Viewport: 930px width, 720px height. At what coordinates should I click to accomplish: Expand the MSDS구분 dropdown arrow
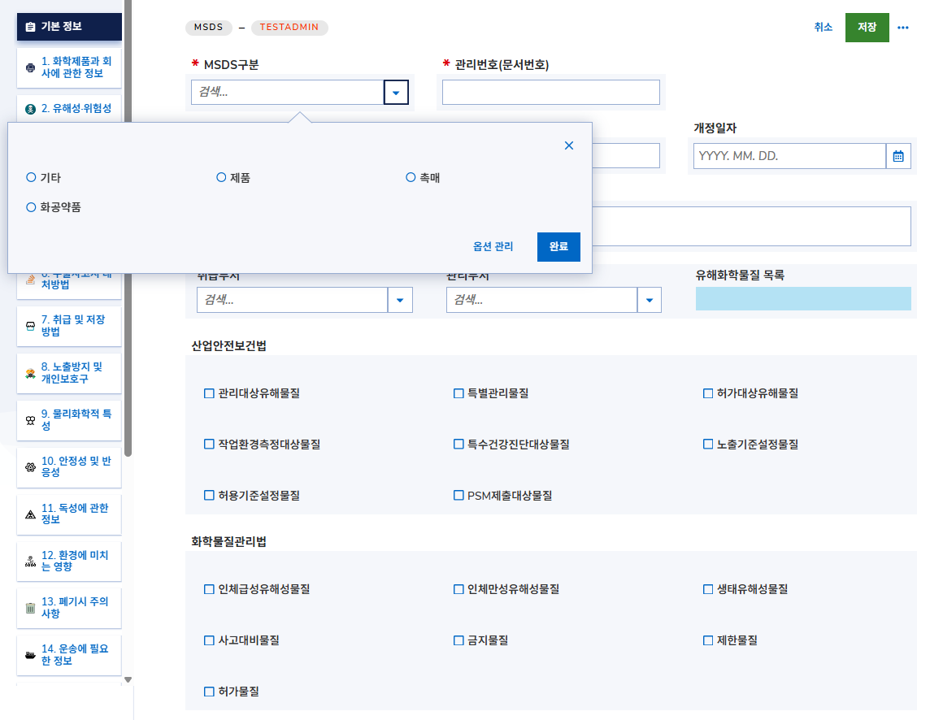(x=396, y=93)
